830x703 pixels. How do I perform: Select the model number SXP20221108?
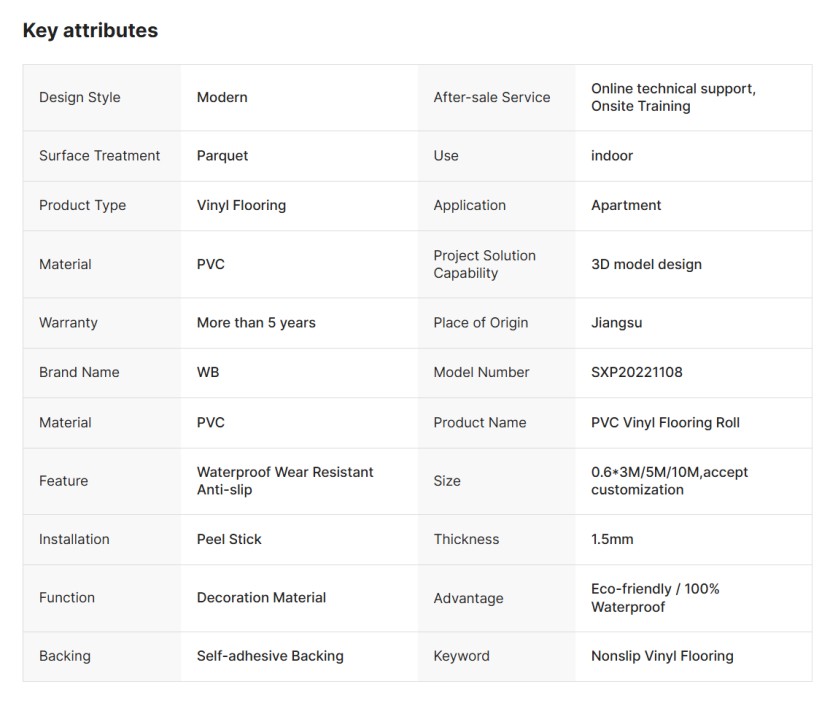point(637,372)
